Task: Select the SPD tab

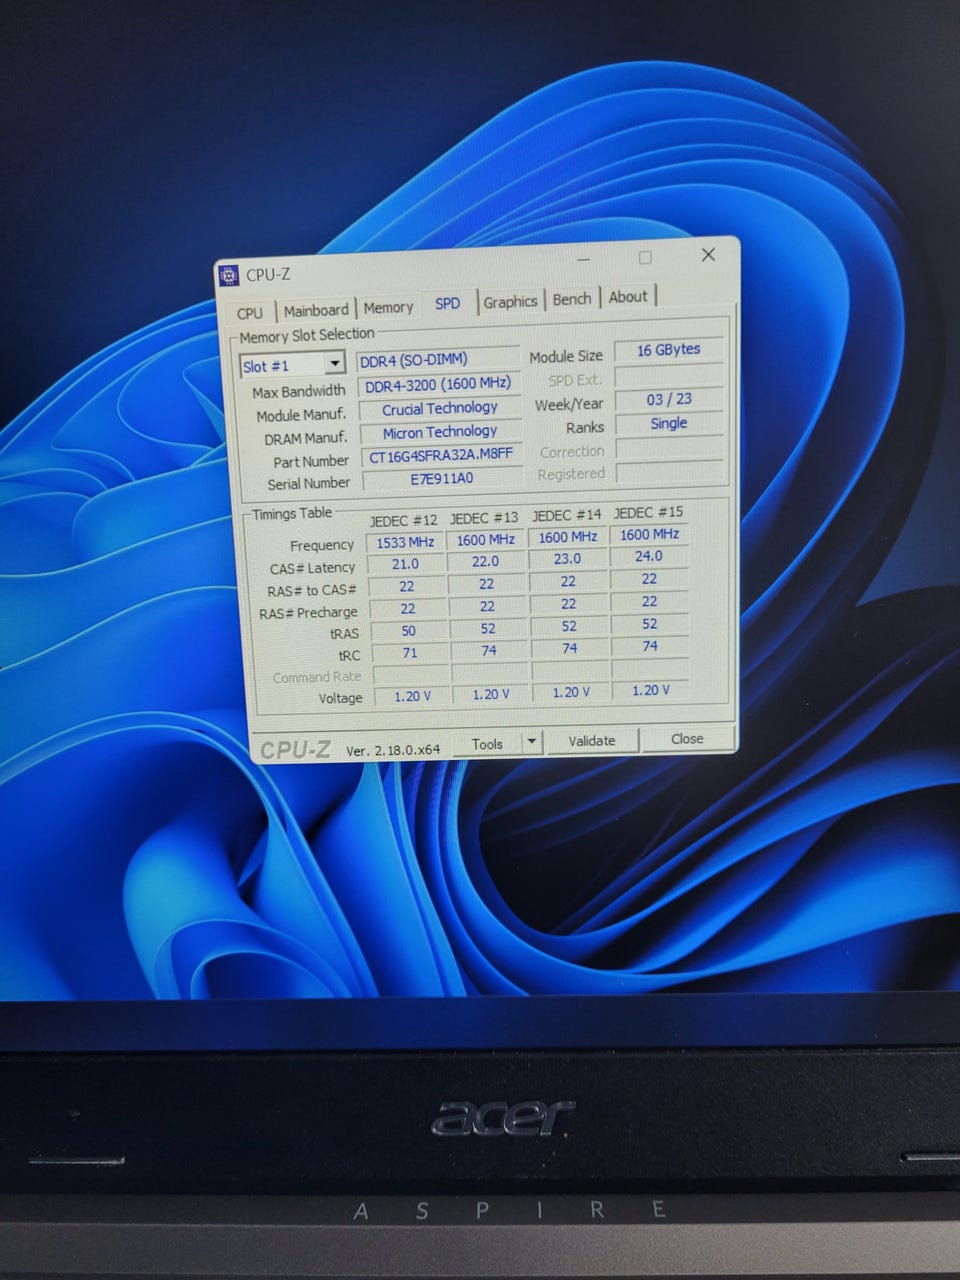Action: (448, 303)
